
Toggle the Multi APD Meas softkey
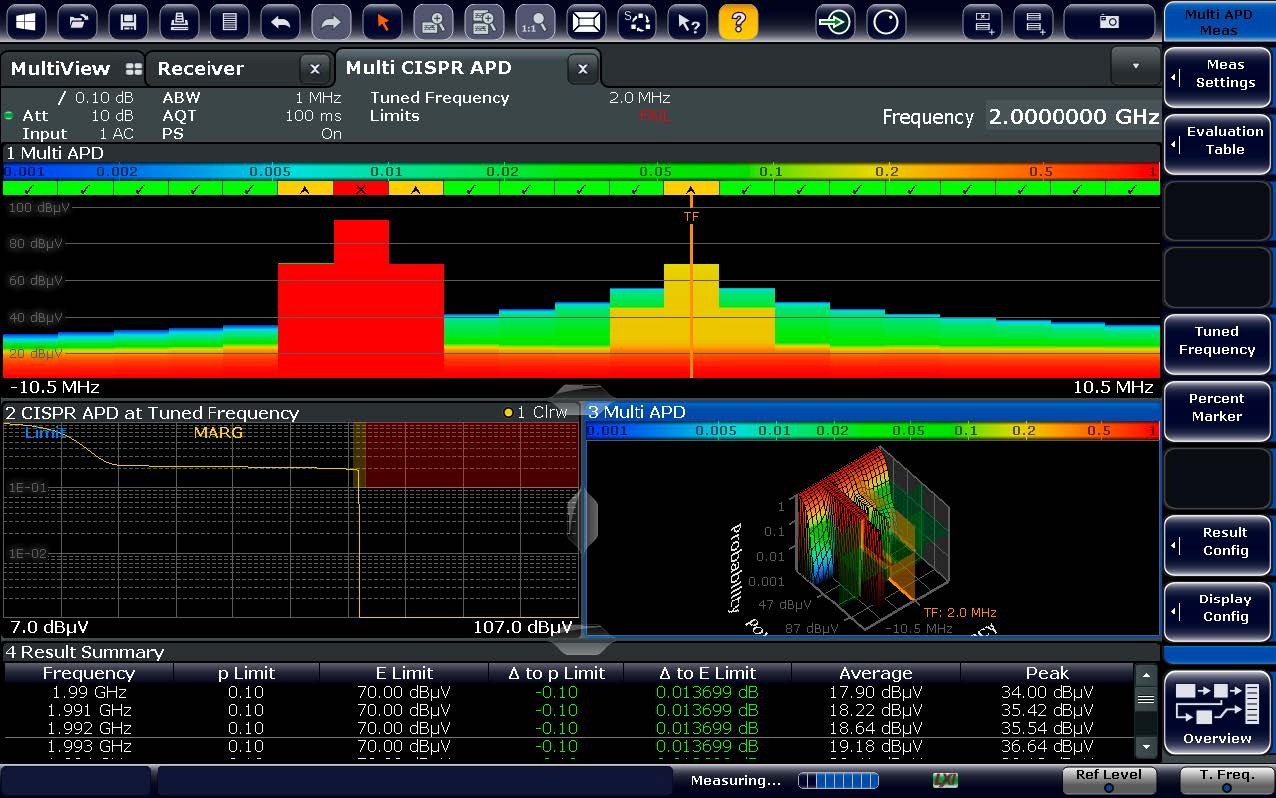(x=1218, y=22)
